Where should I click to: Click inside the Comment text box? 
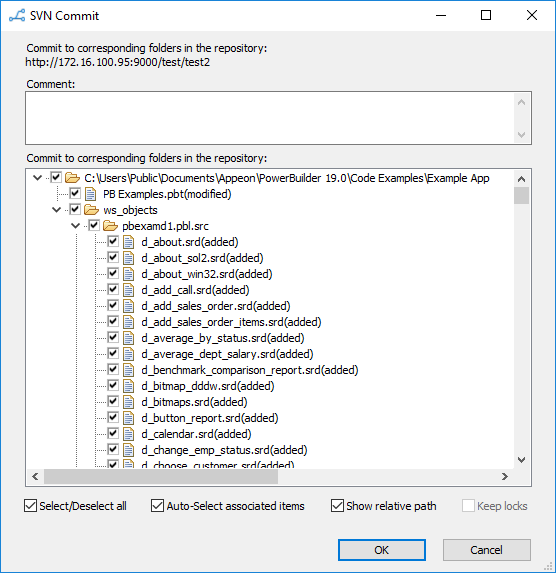click(270, 118)
